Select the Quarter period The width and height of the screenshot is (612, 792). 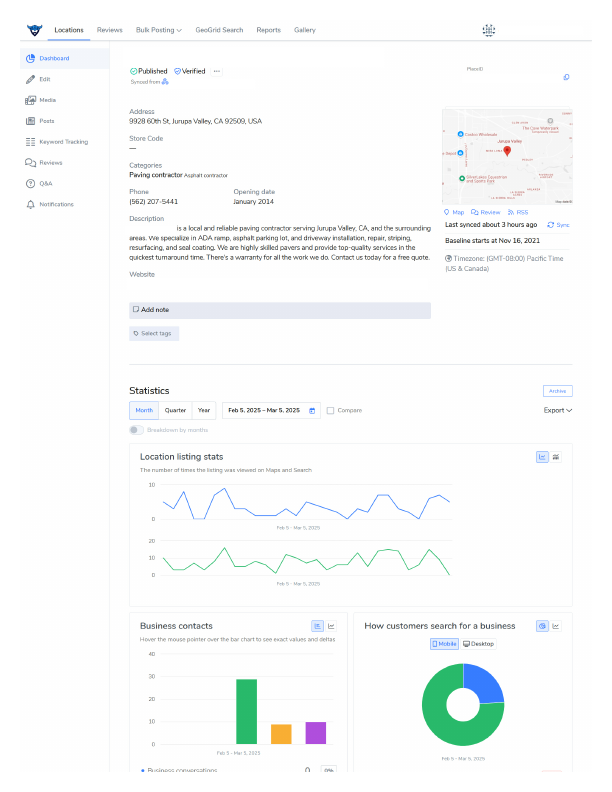(175, 410)
